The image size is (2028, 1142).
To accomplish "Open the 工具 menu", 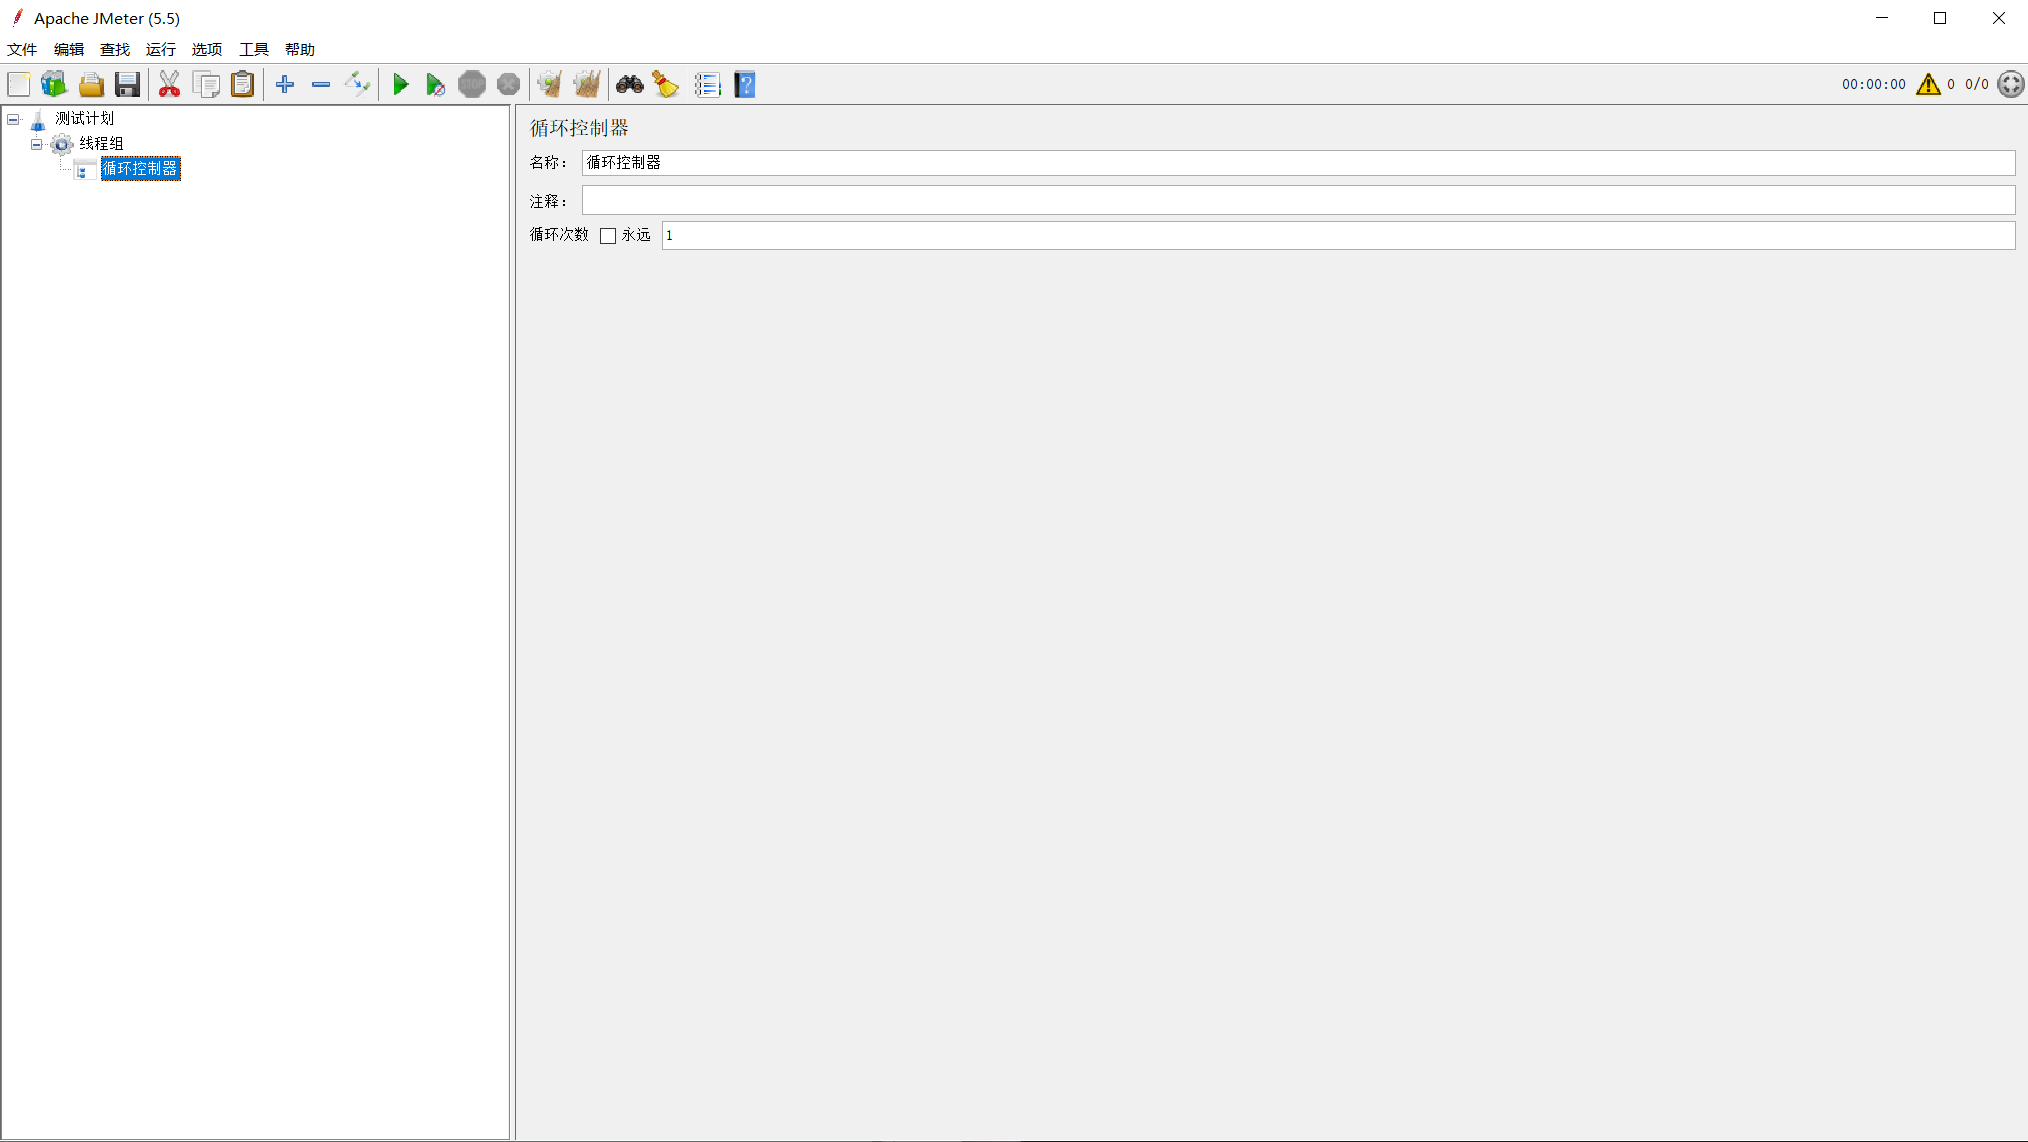I will 254,50.
